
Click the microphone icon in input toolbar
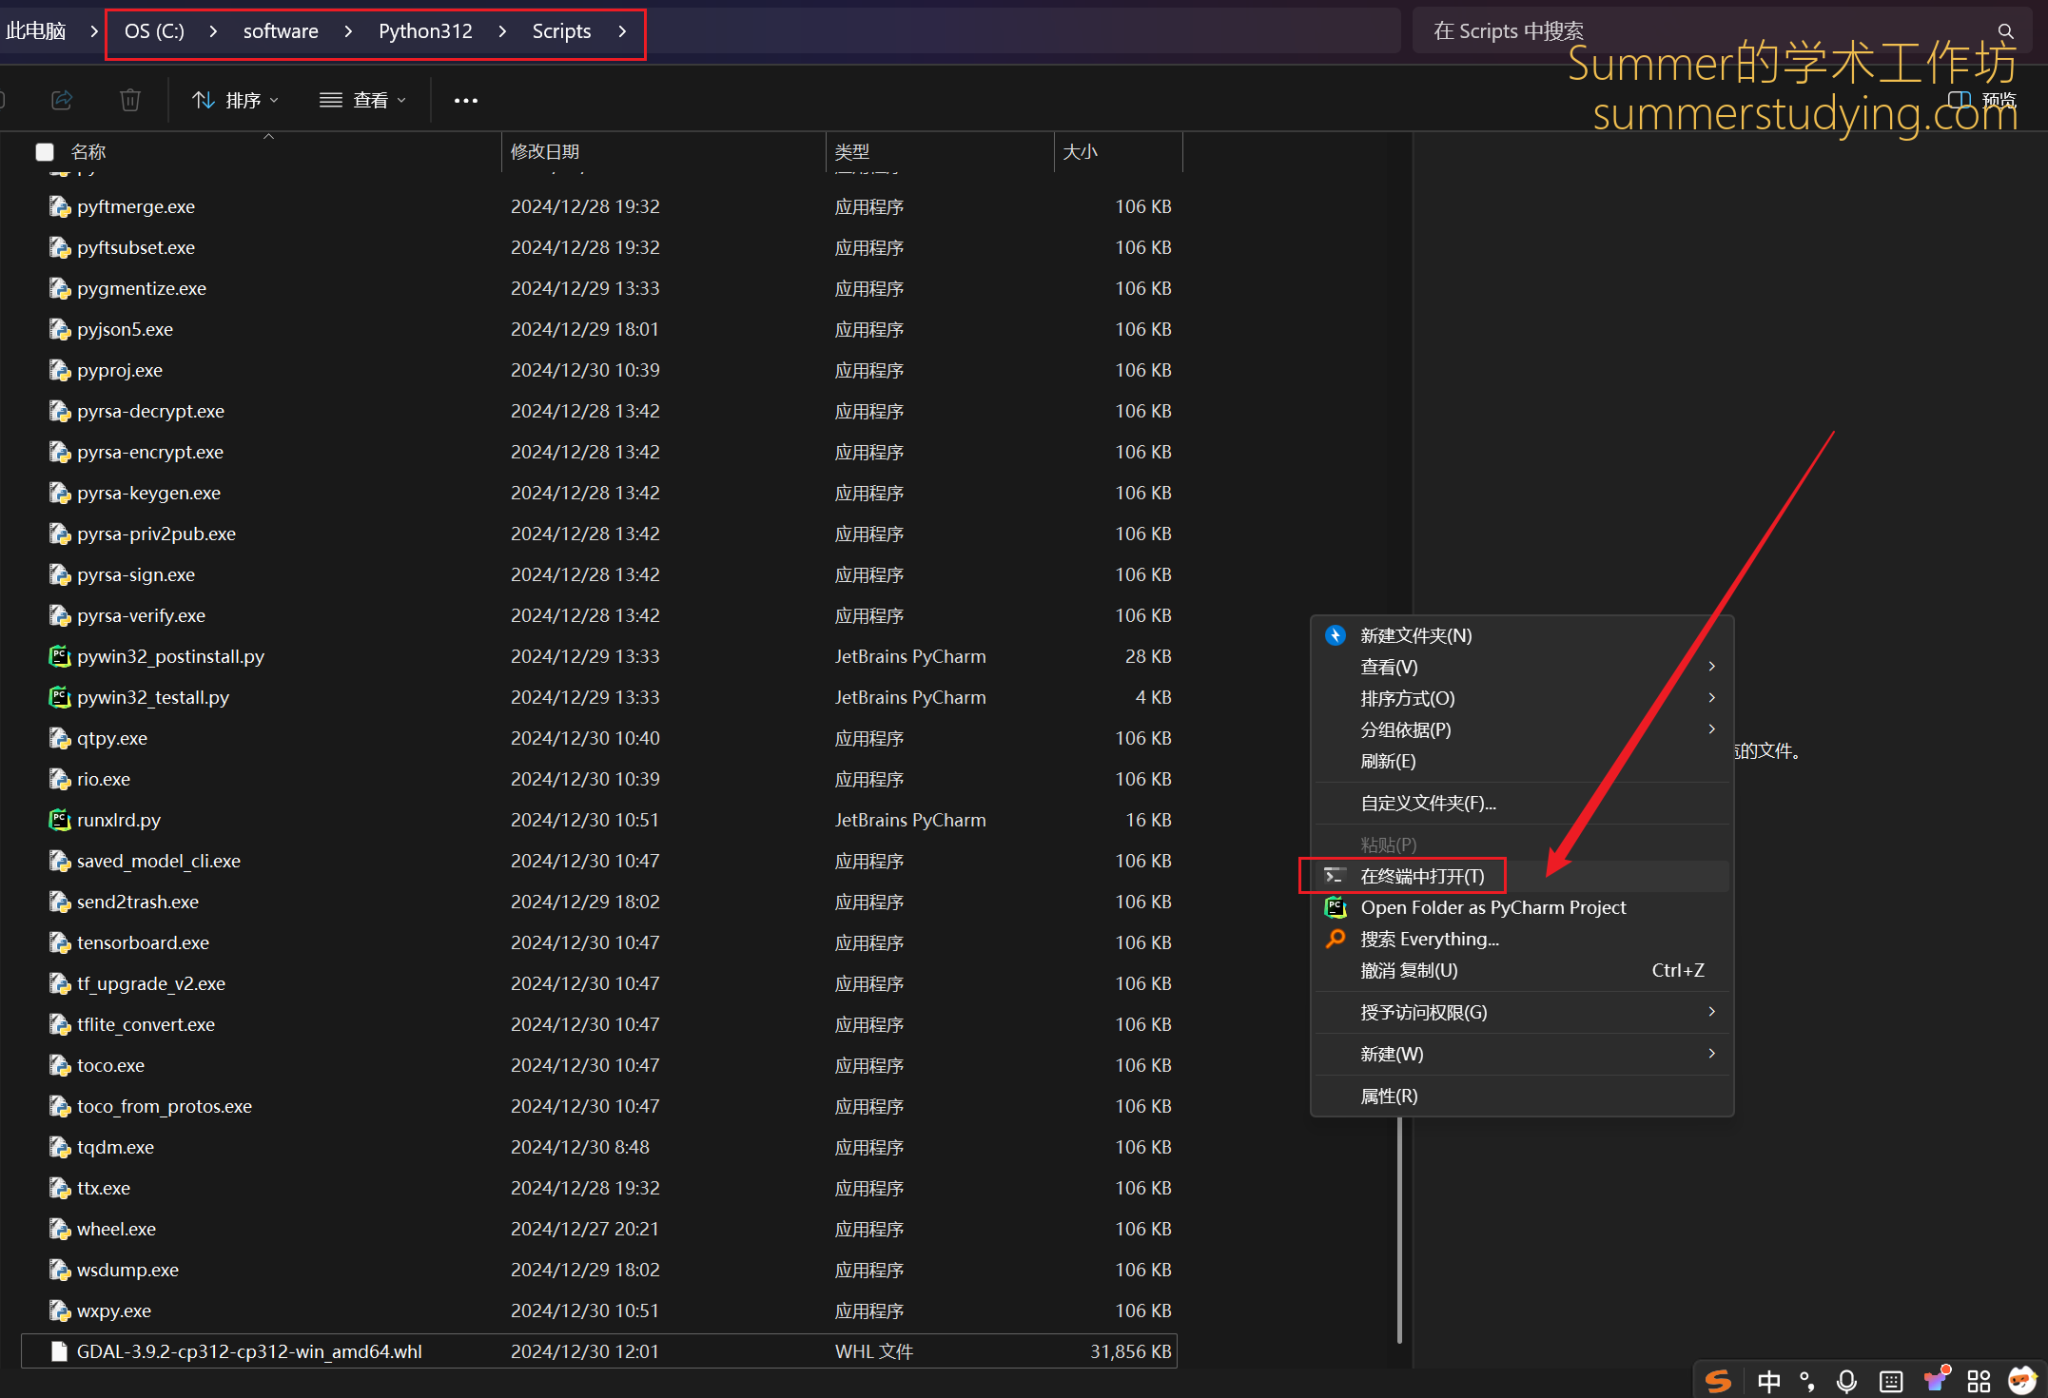pos(1846,1381)
